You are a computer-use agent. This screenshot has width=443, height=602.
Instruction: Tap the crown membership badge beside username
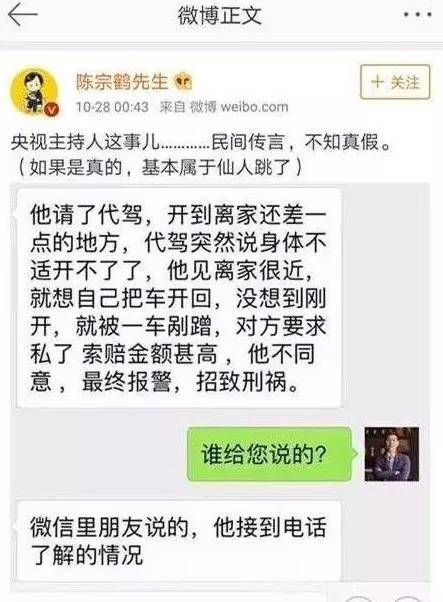pos(183,81)
